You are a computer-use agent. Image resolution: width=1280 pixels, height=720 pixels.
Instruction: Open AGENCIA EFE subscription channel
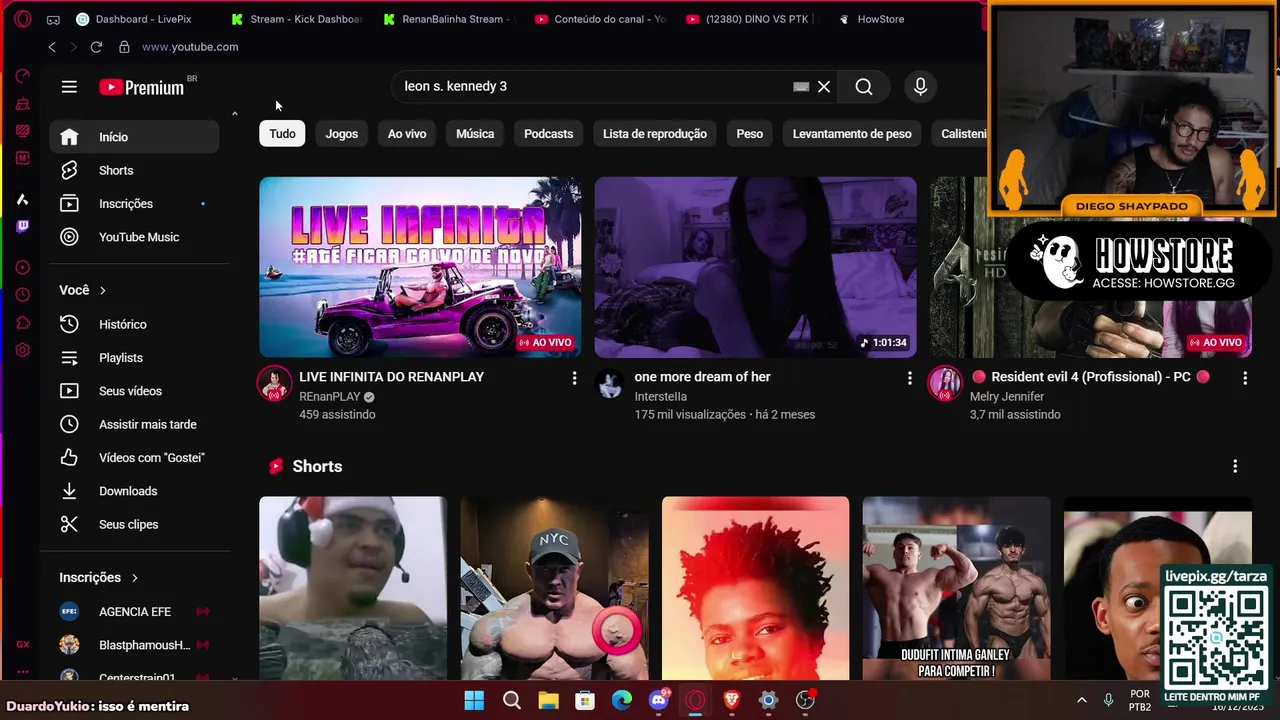[134, 611]
